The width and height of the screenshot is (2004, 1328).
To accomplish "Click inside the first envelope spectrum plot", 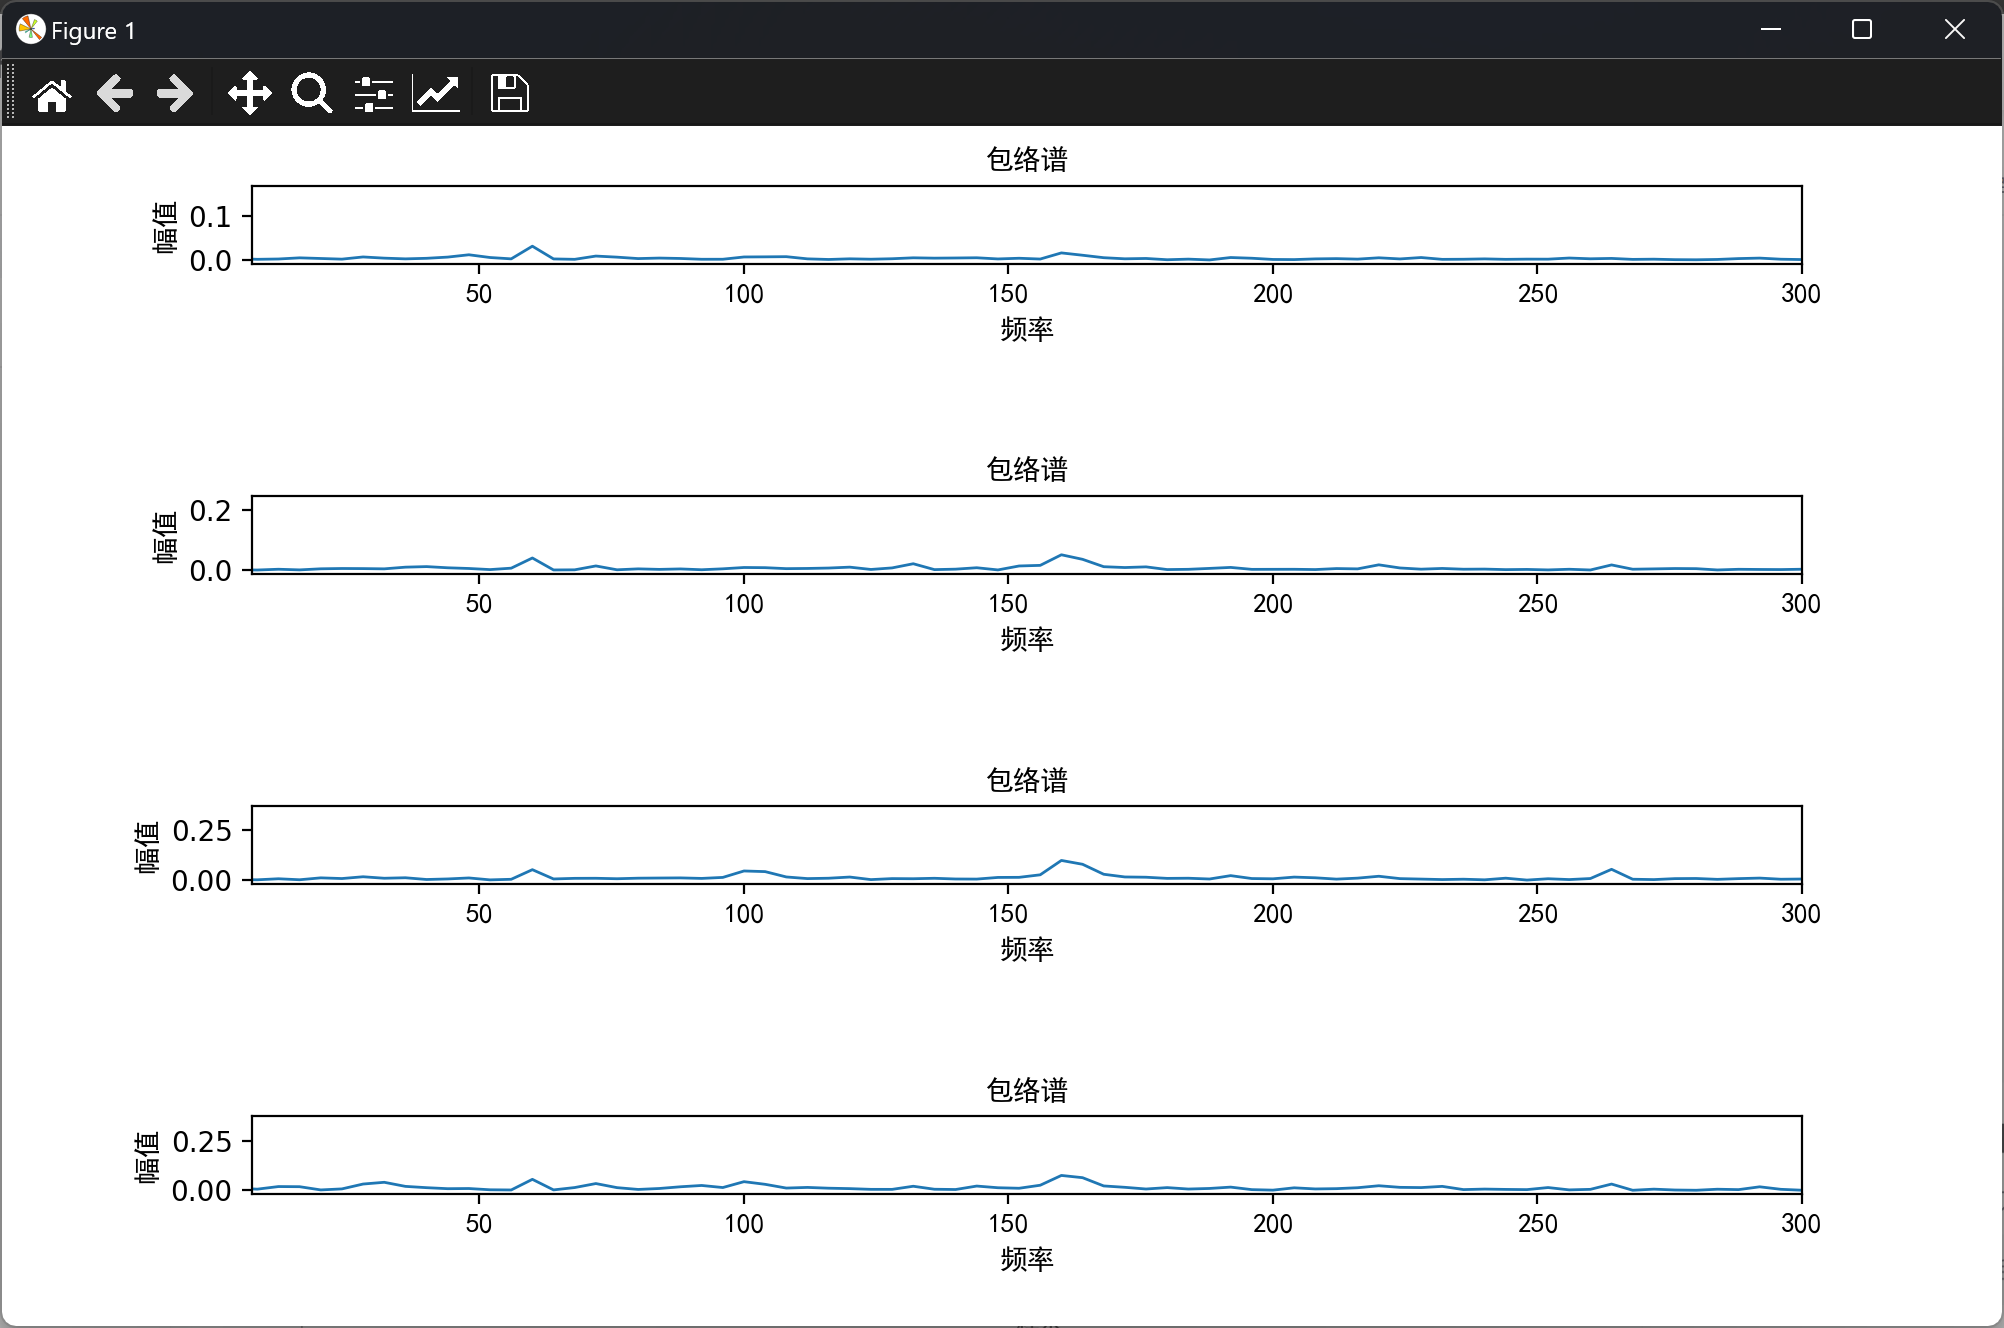I will point(1026,225).
